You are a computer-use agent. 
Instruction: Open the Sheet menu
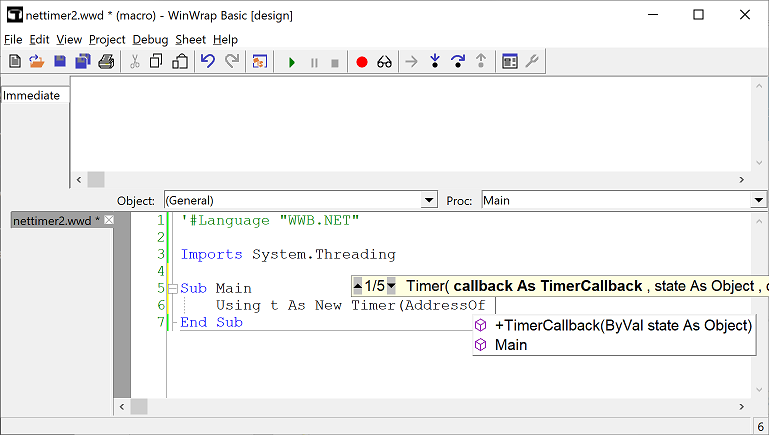pyautogui.click(x=190, y=39)
